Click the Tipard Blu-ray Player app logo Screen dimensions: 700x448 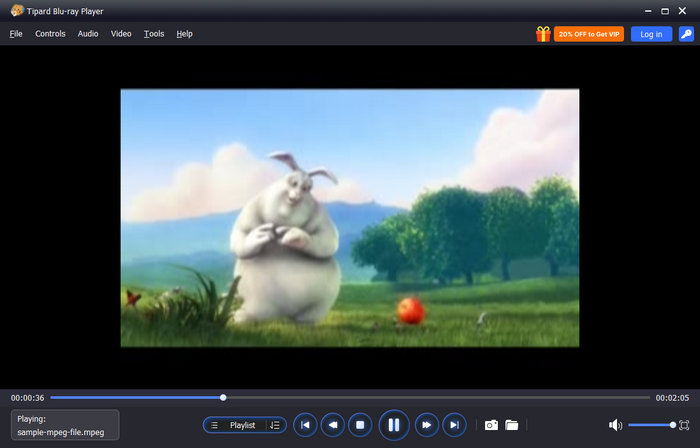click(x=17, y=10)
